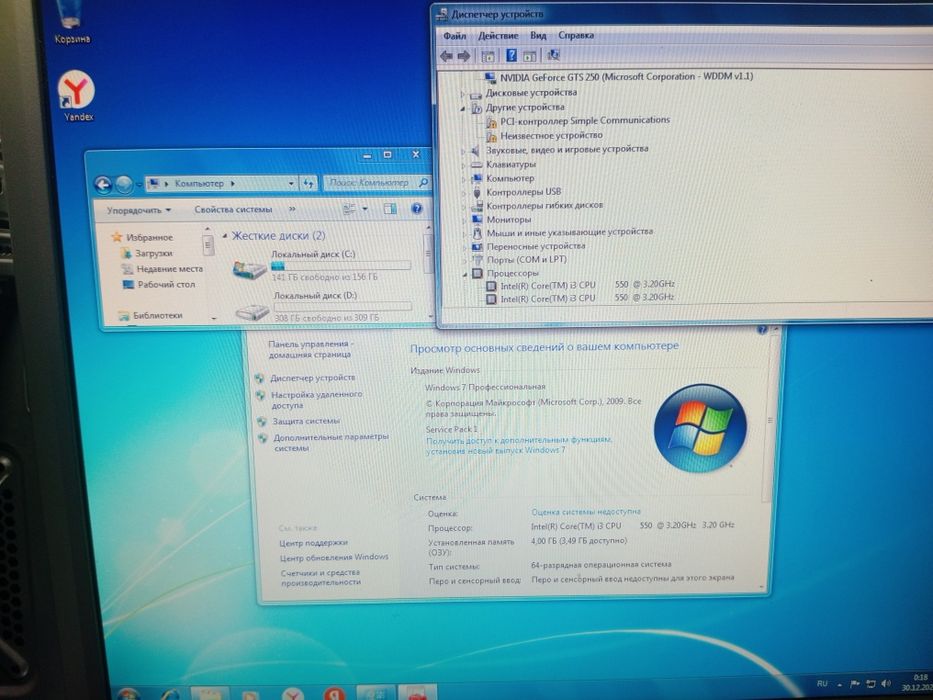Open Настройка удаленного доступа link
Image resolution: width=933 pixels, height=700 pixels.
tap(317, 400)
